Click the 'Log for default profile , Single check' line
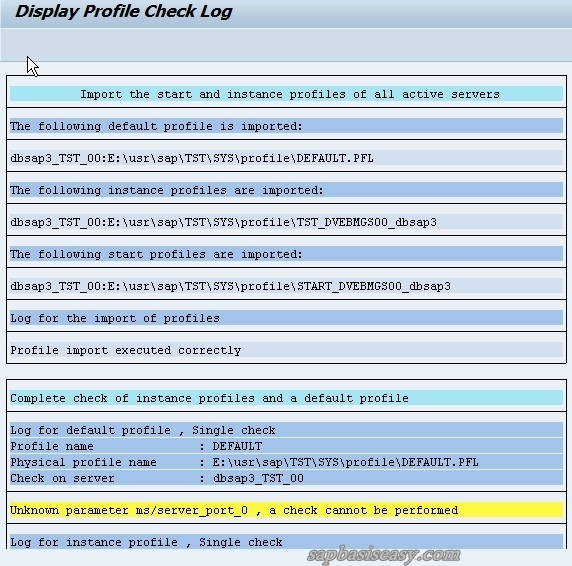Screen dimensions: 572x566 [x=286, y=430]
